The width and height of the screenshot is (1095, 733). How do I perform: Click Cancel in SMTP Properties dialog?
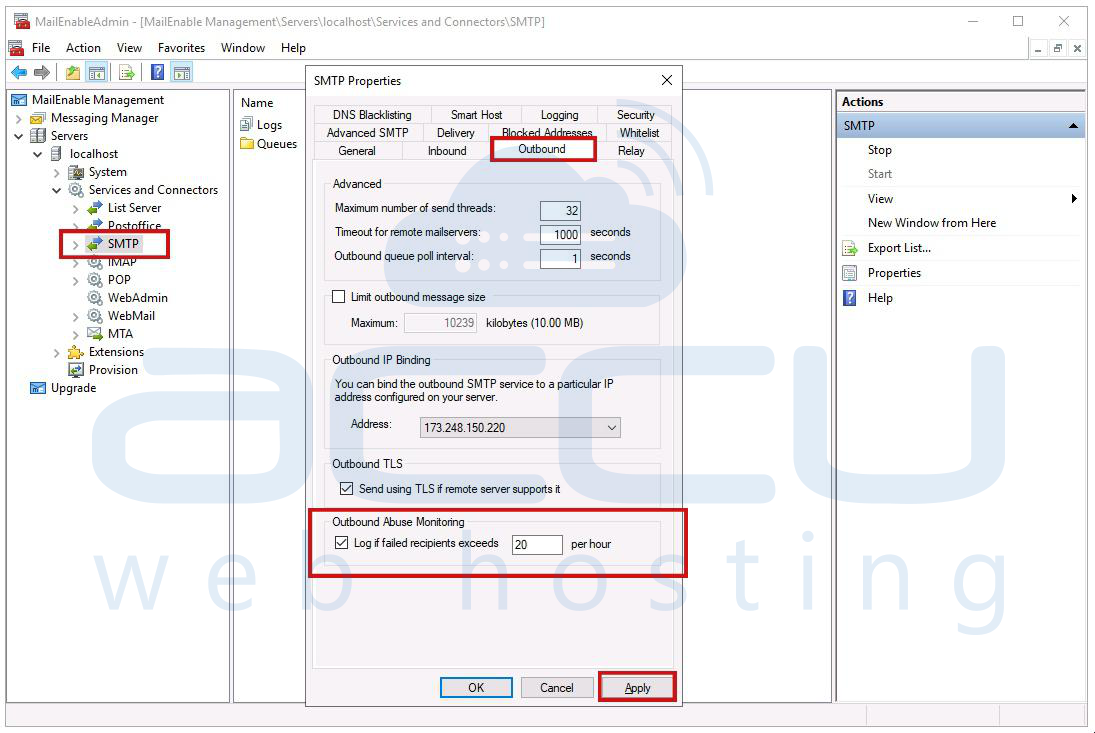click(x=557, y=688)
